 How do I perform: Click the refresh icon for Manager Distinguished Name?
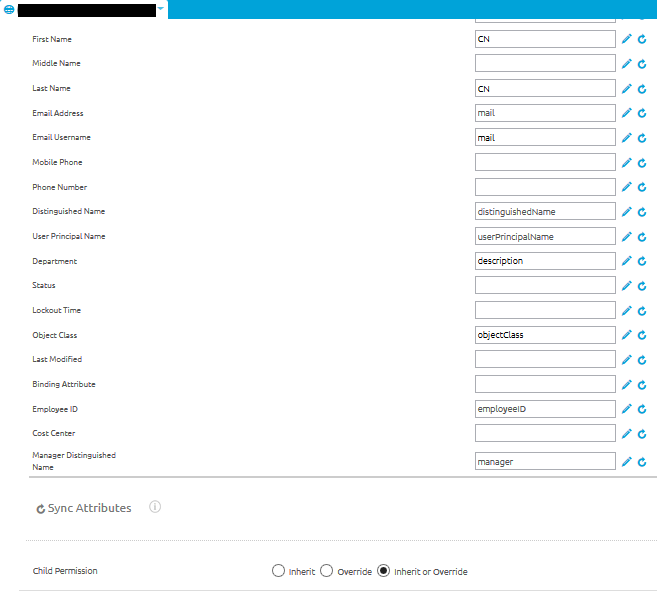coord(642,462)
